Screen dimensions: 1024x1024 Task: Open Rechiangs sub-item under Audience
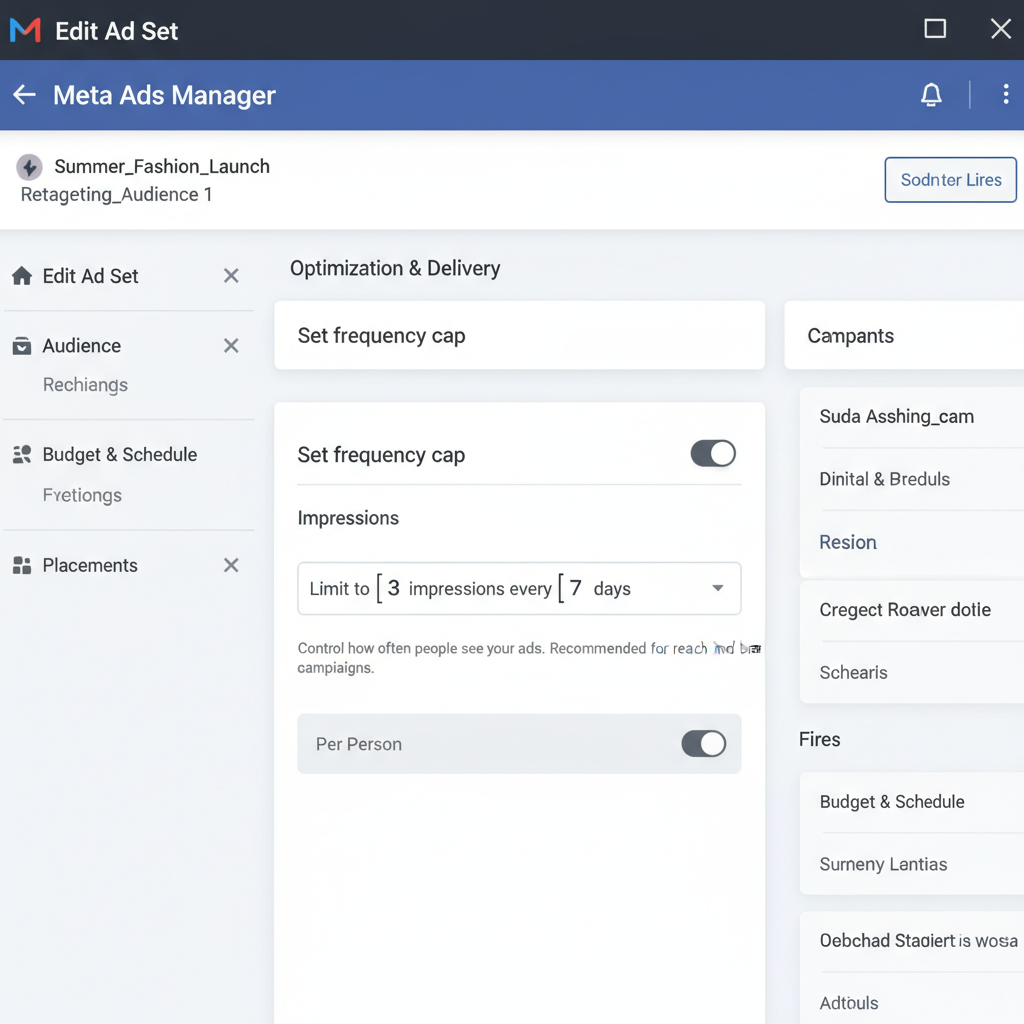[x=85, y=385]
